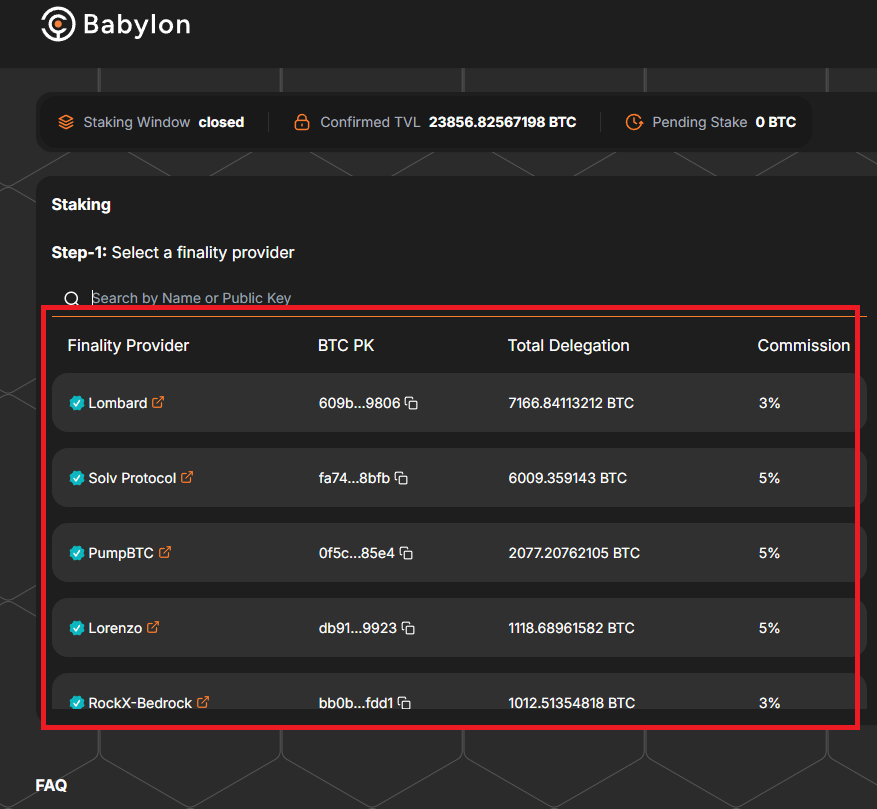The height and width of the screenshot is (809, 877).
Task: Click the Finality Provider column header
Action: point(128,345)
